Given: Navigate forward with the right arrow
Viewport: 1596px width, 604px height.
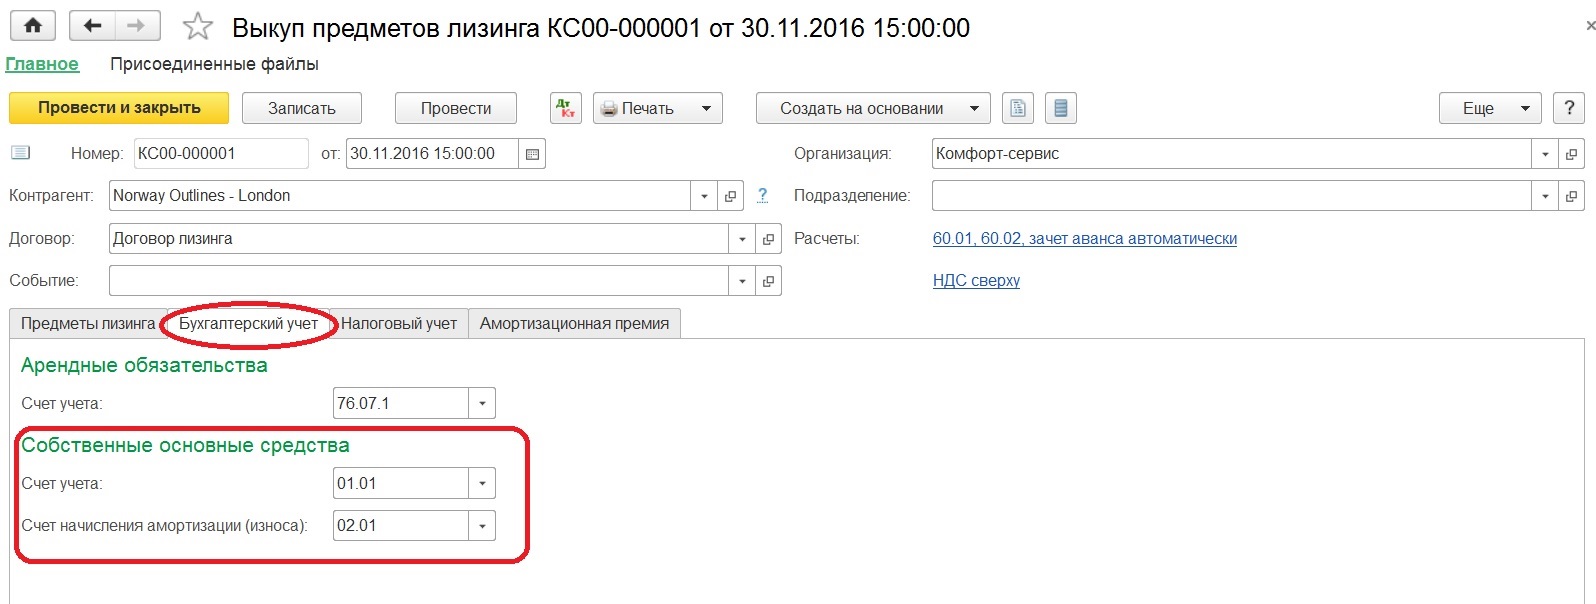Looking at the screenshot, I should pyautogui.click(x=137, y=26).
